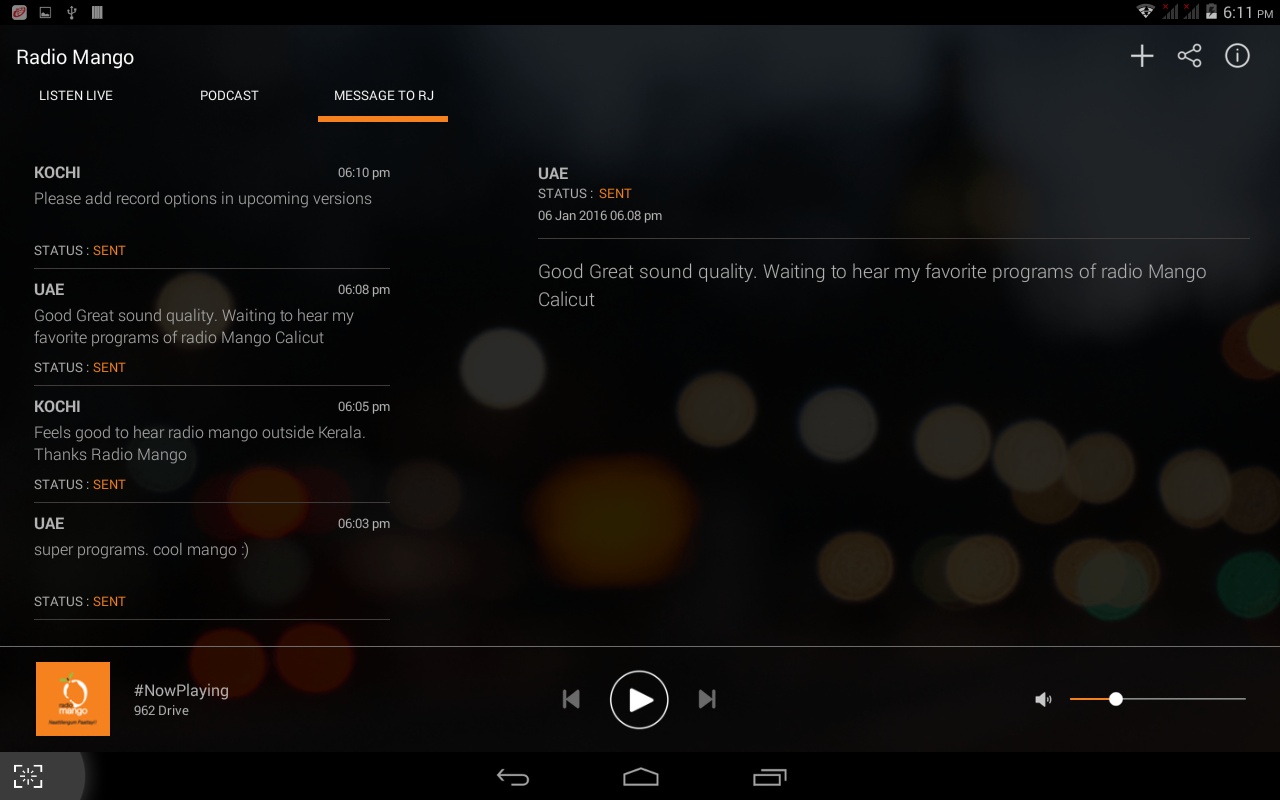Viewport: 1280px width, 800px height.
Task: Open the Kochi message about record options
Action: (x=212, y=211)
